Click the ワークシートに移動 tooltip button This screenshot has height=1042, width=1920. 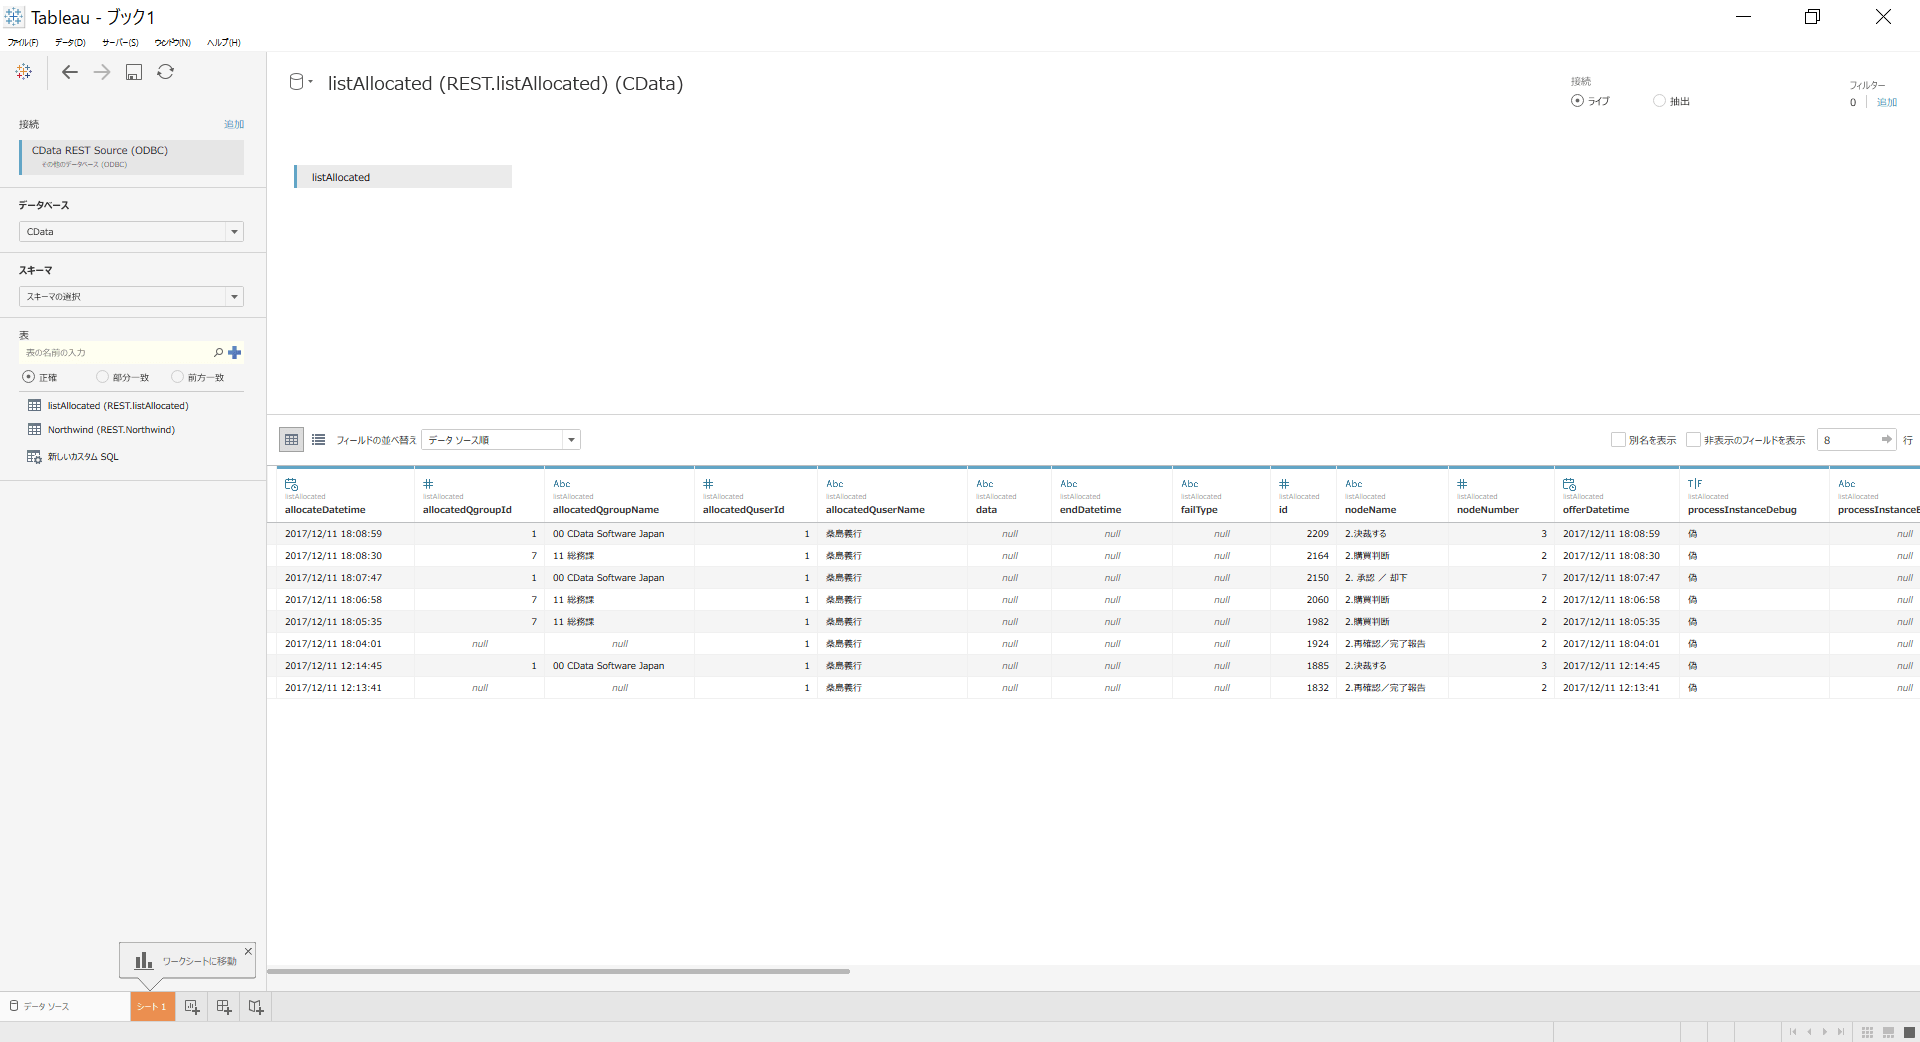[187, 961]
